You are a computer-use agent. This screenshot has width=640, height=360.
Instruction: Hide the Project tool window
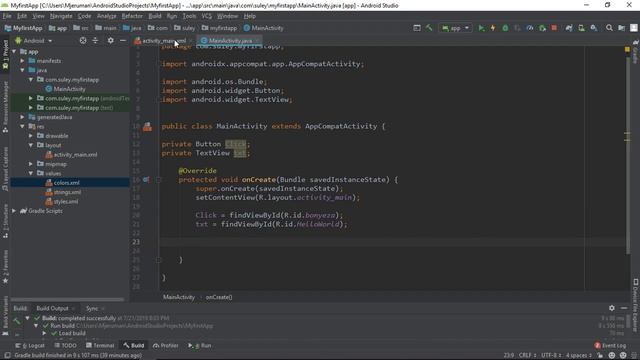coord(123,40)
